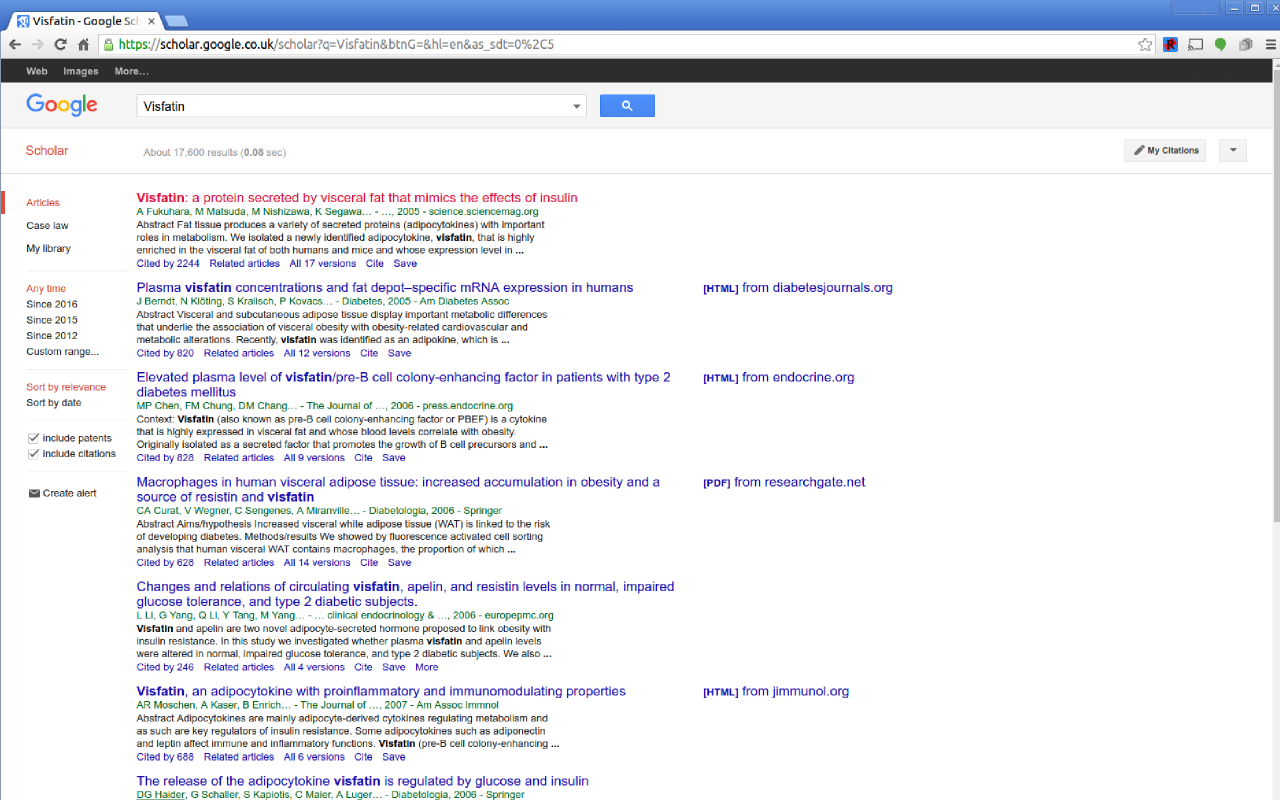Create alert using the envelope icon
The image size is (1280, 800).
click(34, 493)
